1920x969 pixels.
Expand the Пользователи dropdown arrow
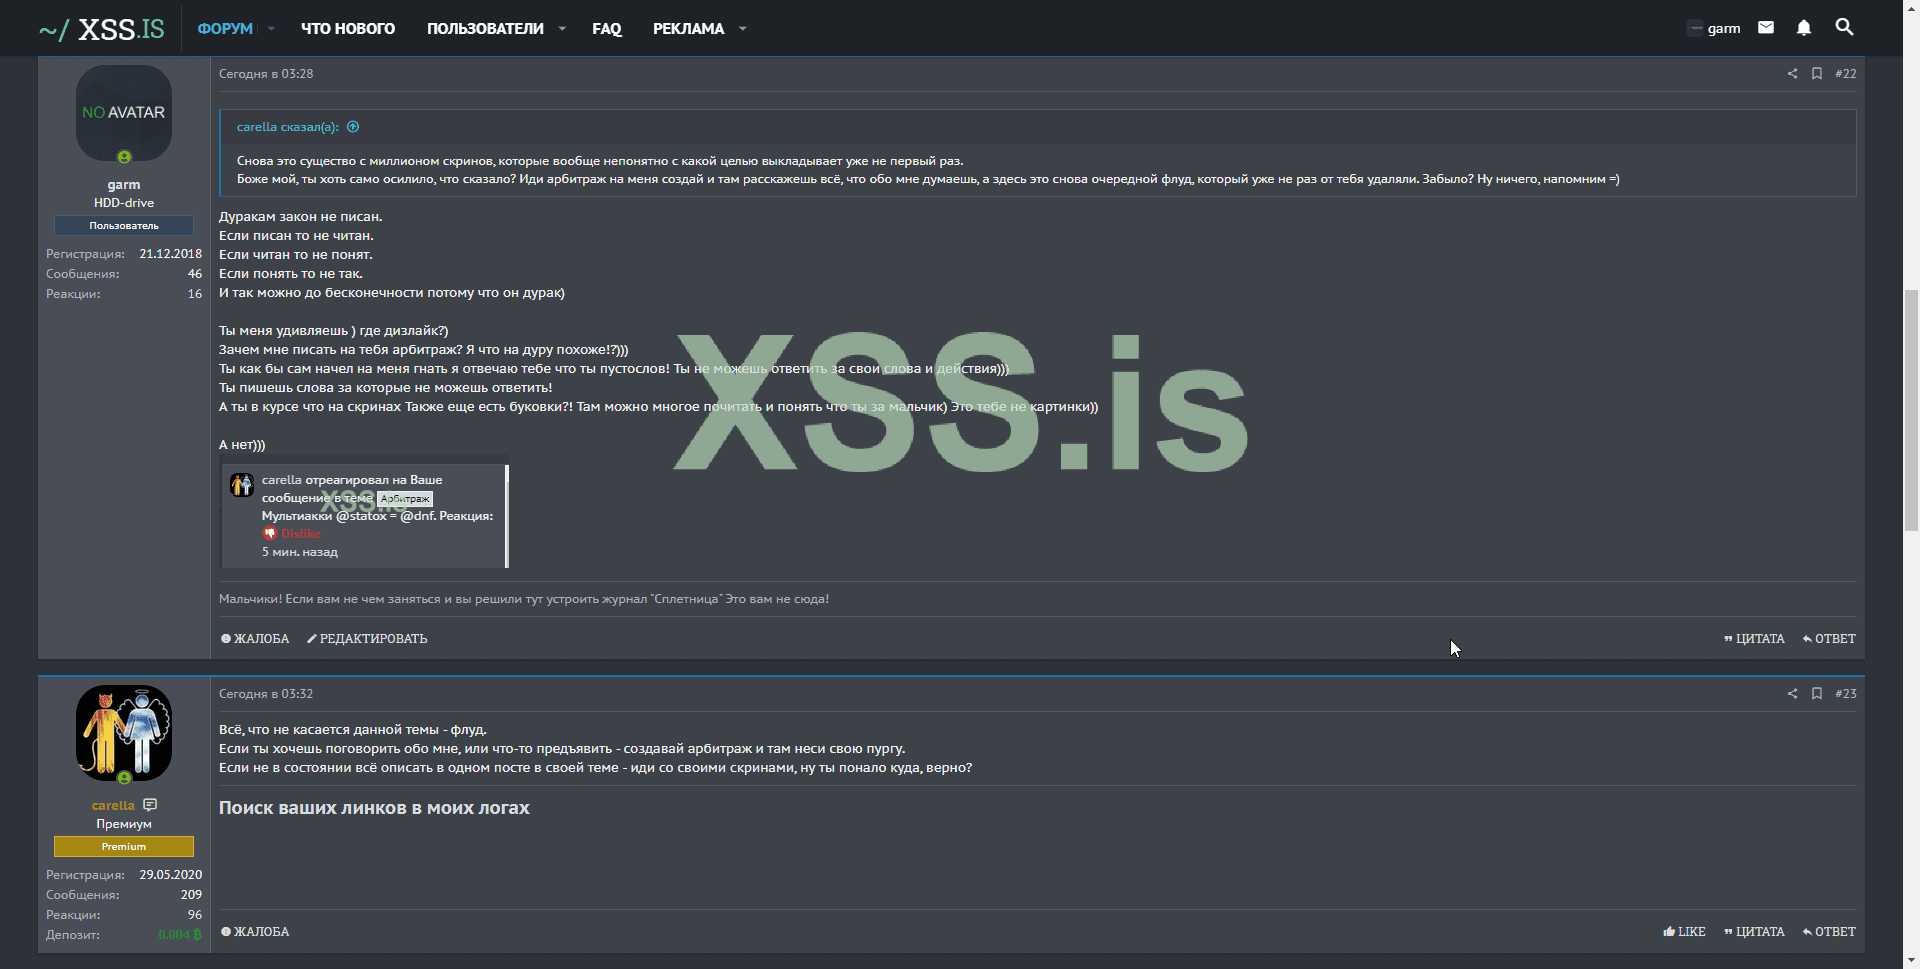click(x=562, y=29)
